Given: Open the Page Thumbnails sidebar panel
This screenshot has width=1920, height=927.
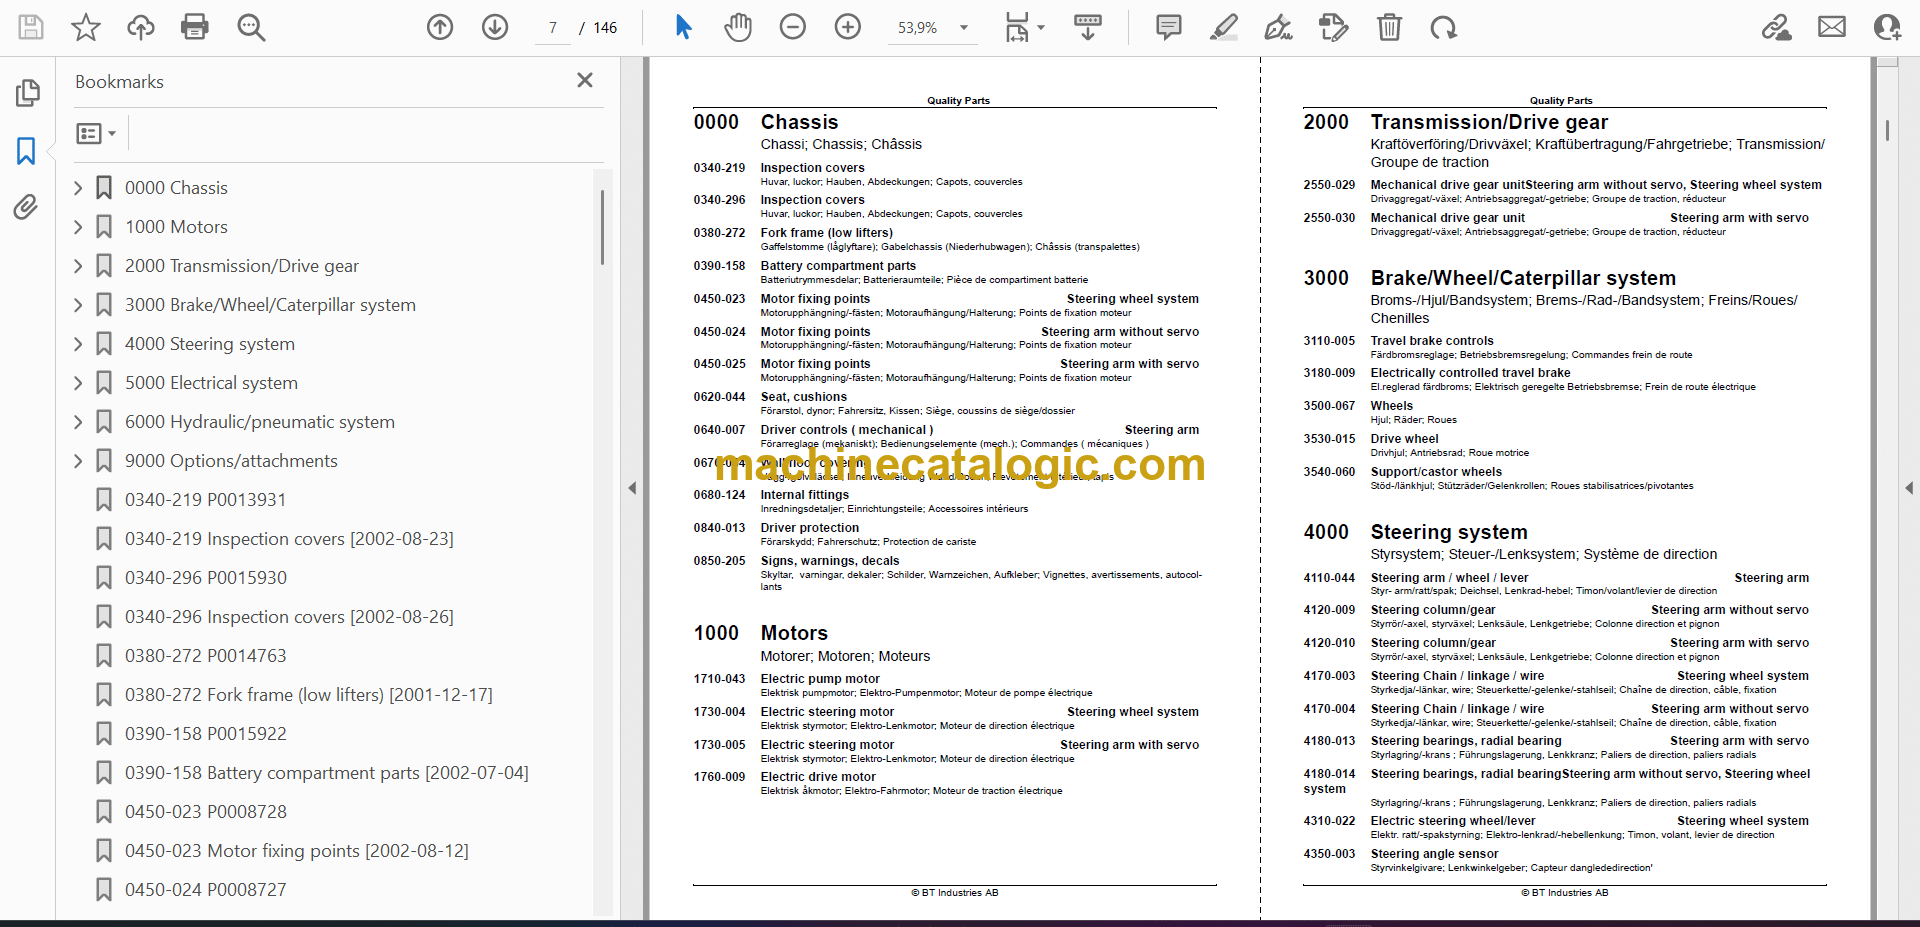Looking at the screenshot, I should (x=27, y=93).
